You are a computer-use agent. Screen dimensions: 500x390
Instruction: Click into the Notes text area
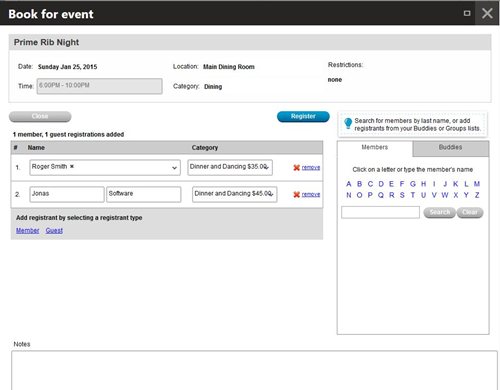point(254,370)
